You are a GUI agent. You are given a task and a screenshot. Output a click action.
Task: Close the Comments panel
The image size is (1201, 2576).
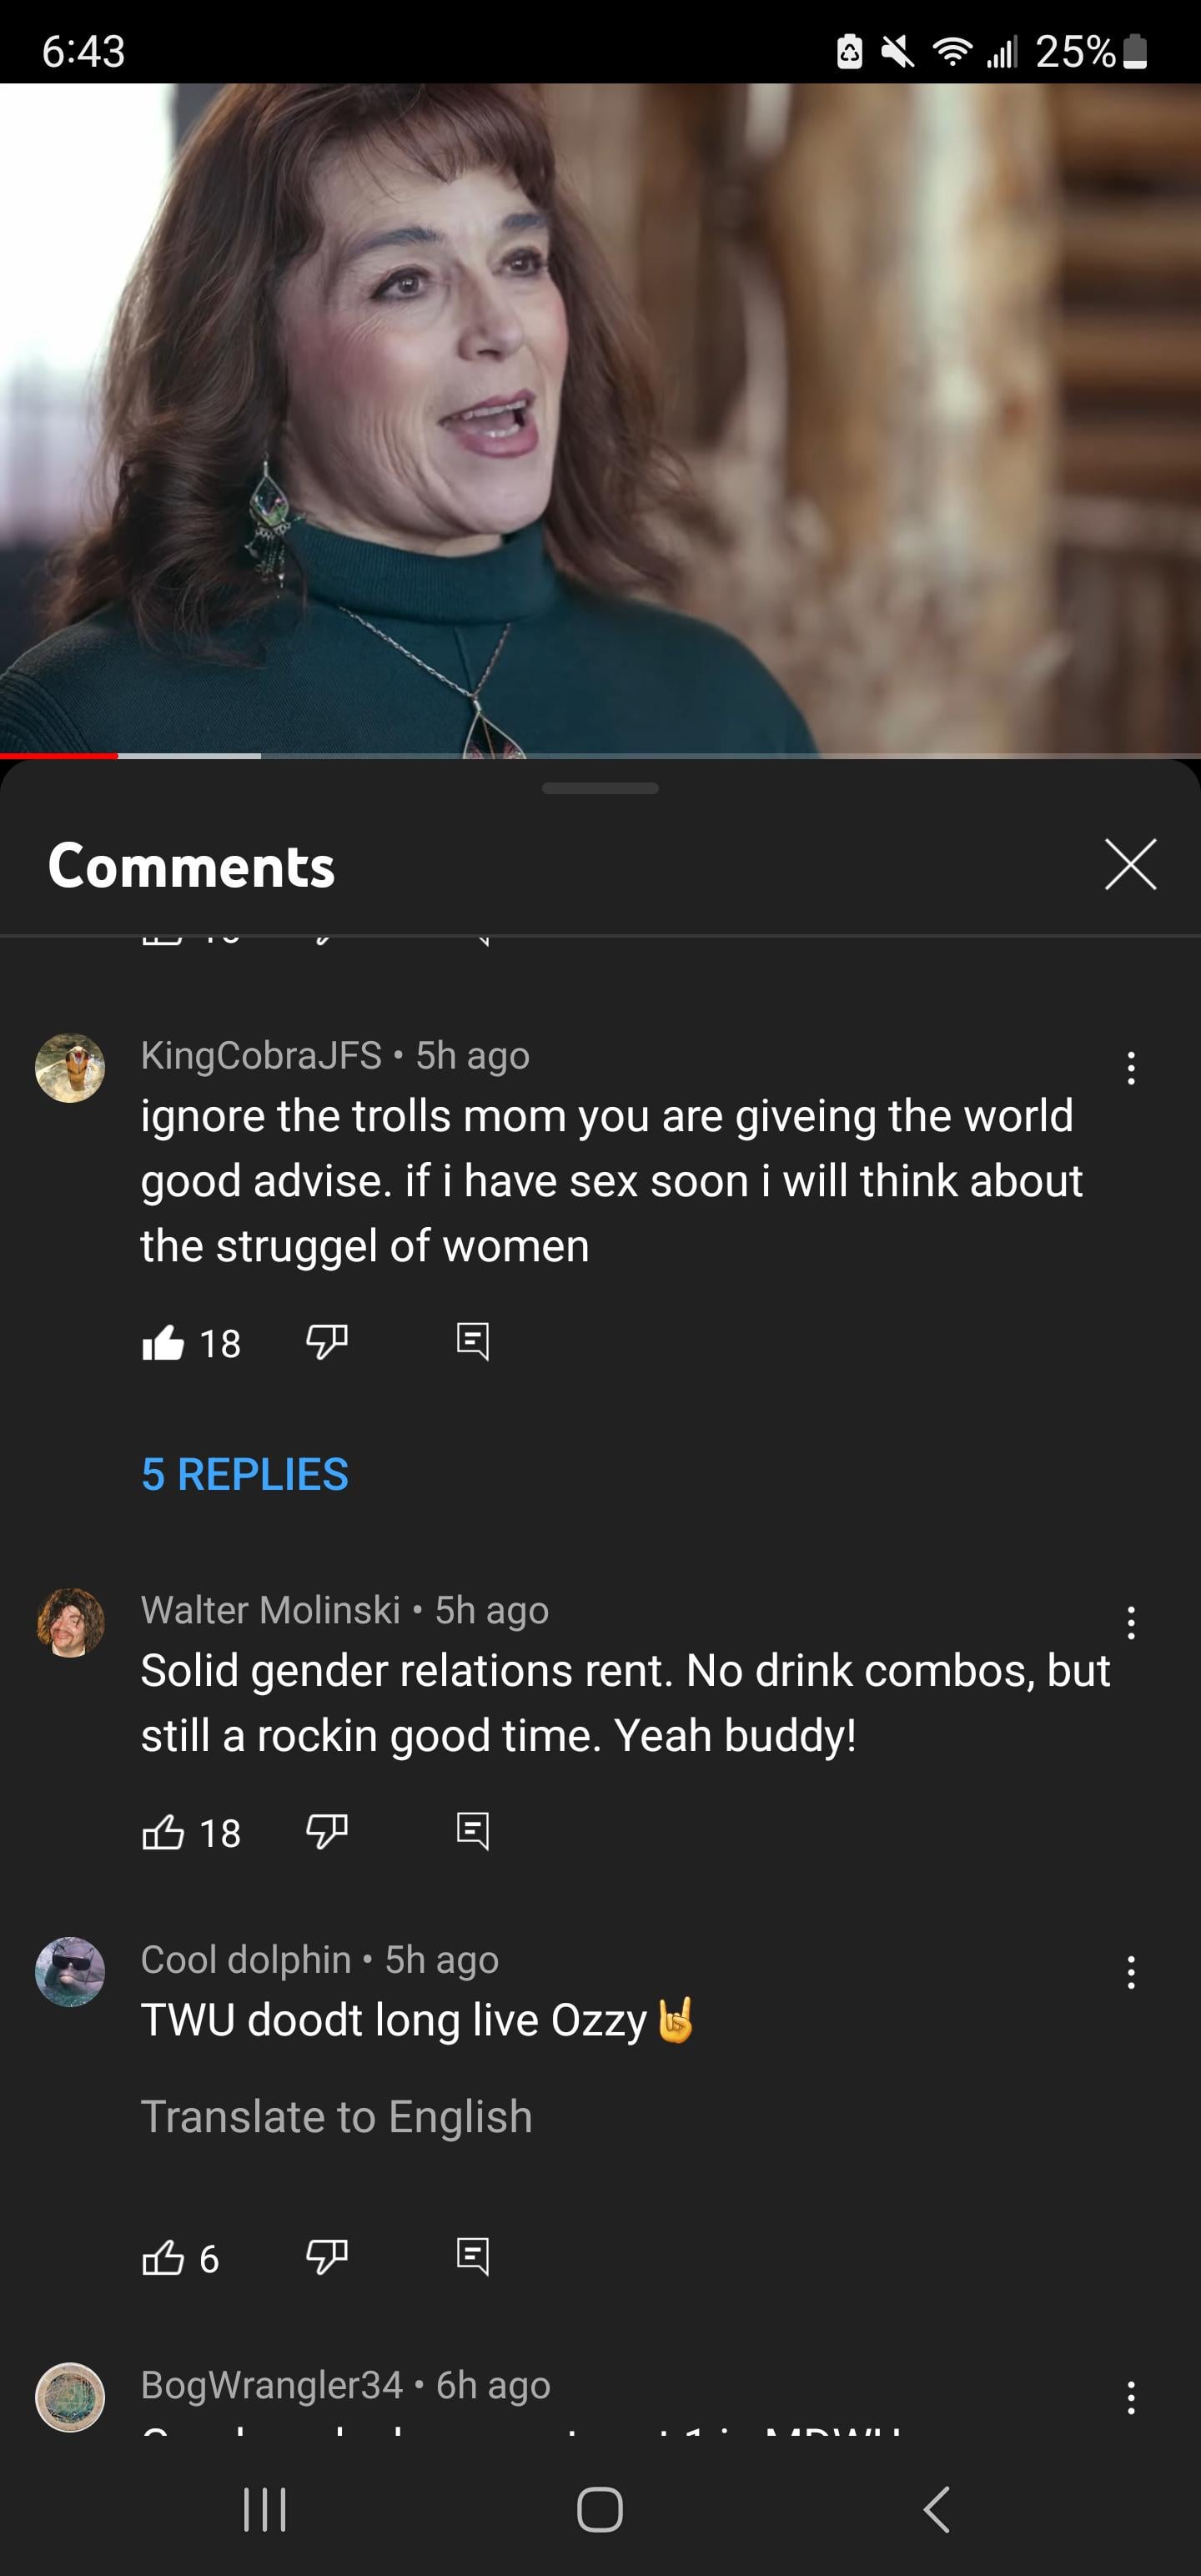(x=1131, y=864)
